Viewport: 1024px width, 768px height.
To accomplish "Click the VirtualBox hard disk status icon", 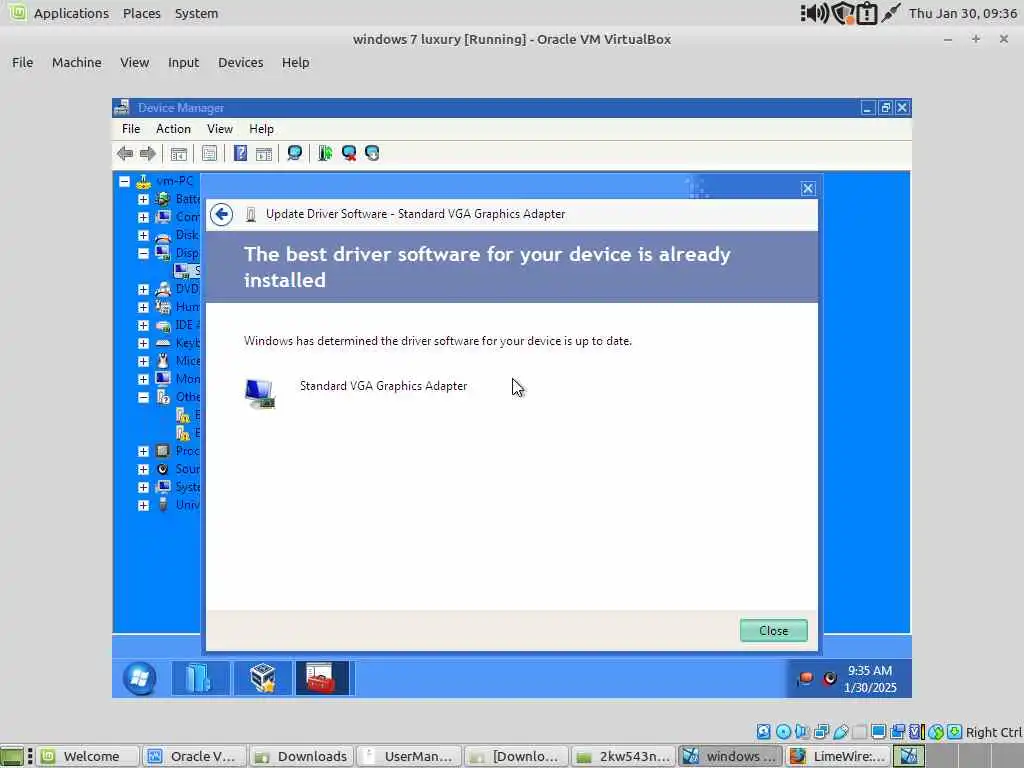I will (763, 731).
